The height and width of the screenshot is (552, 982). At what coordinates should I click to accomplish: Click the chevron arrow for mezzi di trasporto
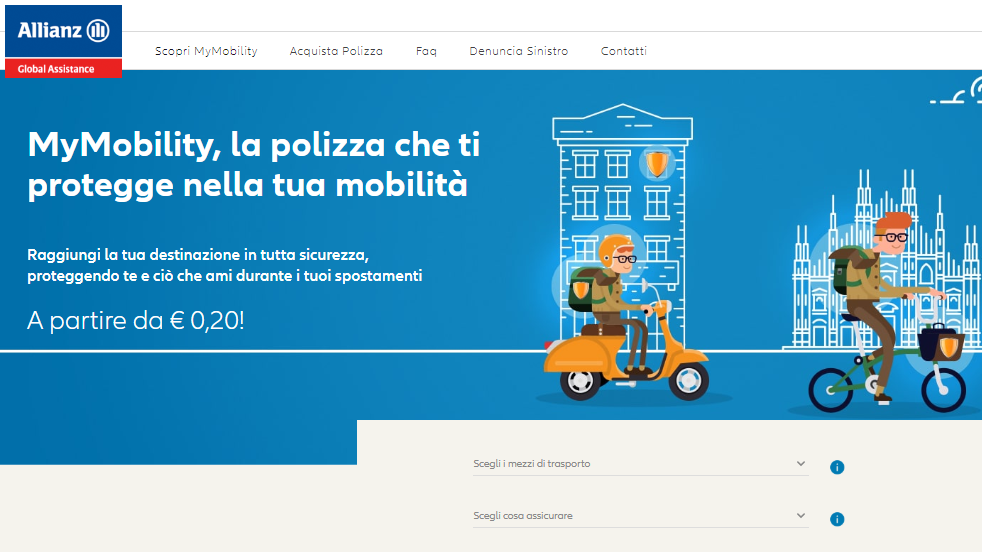click(x=800, y=464)
